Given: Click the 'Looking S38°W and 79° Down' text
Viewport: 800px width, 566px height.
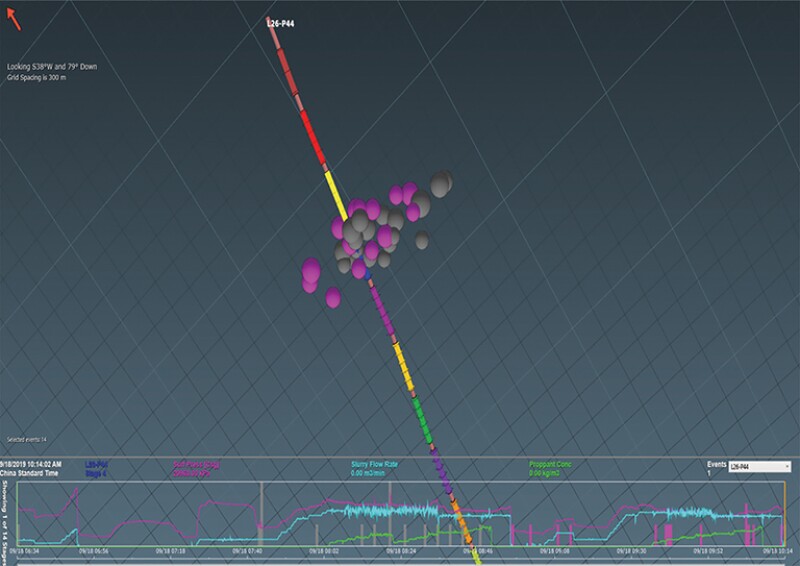Looking at the screenshot, I should (52, 66).
